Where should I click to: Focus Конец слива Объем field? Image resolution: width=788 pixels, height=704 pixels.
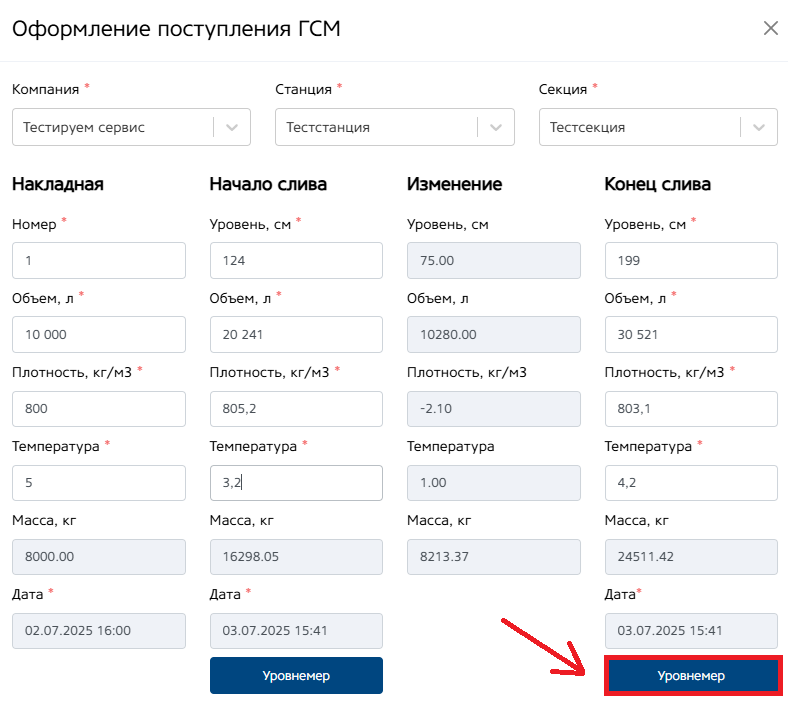point(691,334)
